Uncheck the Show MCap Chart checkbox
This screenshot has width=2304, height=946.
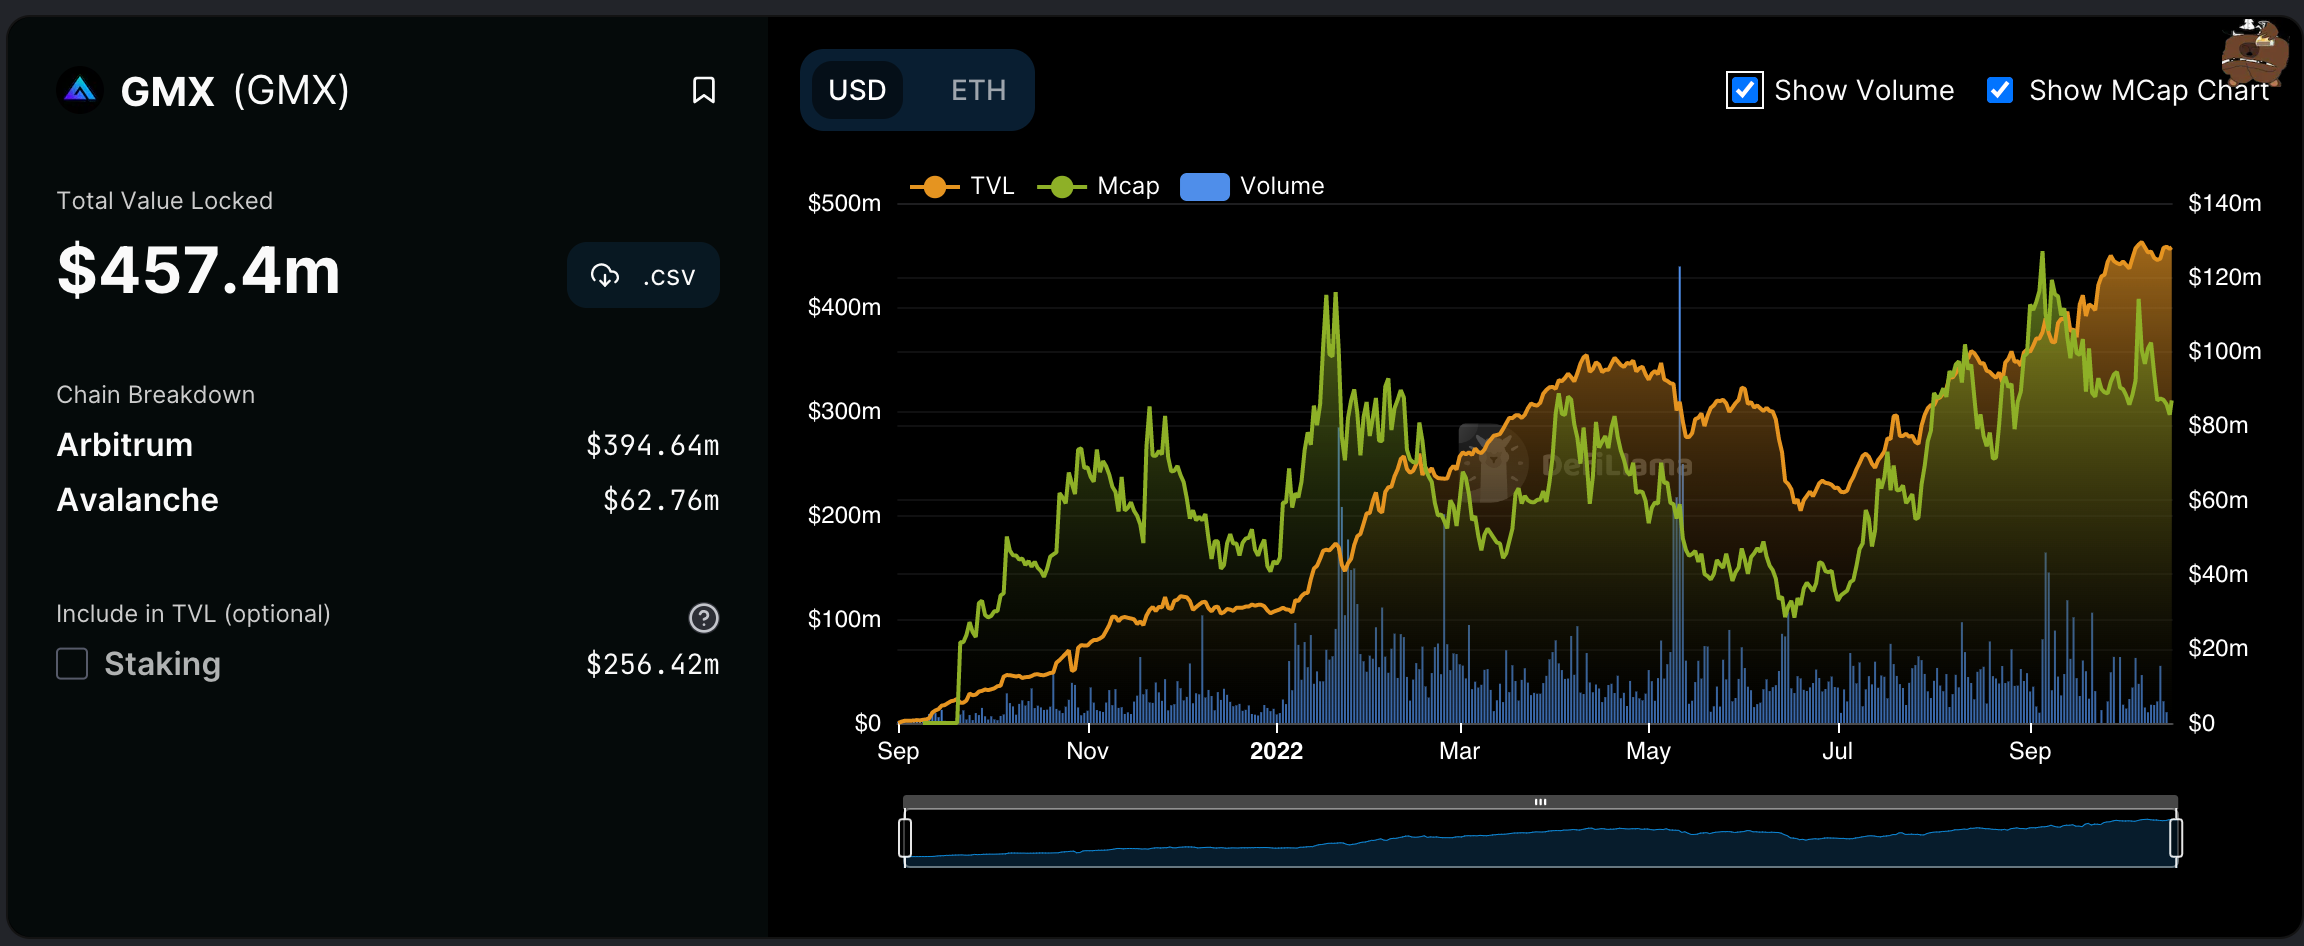tap(2000, 90)
